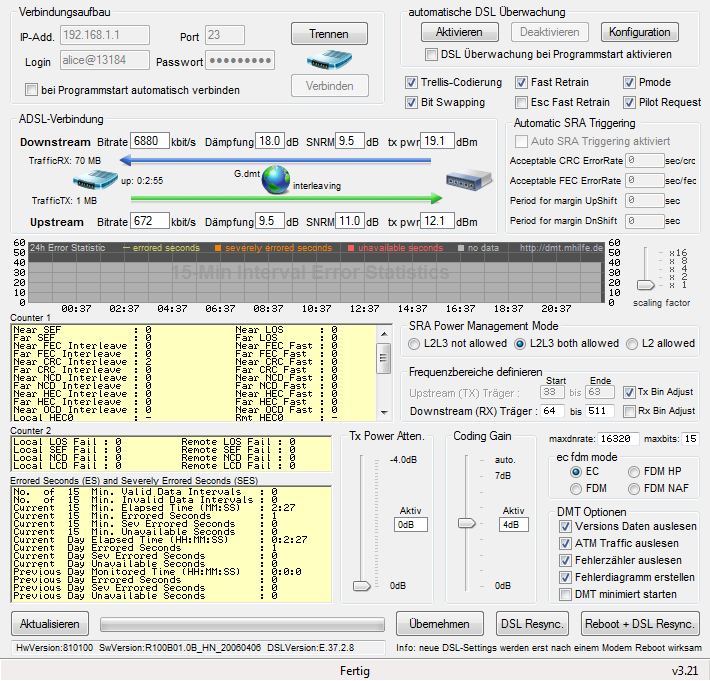
Task: Toggle Versions Daten auslesen option
Action: [565, 526]
